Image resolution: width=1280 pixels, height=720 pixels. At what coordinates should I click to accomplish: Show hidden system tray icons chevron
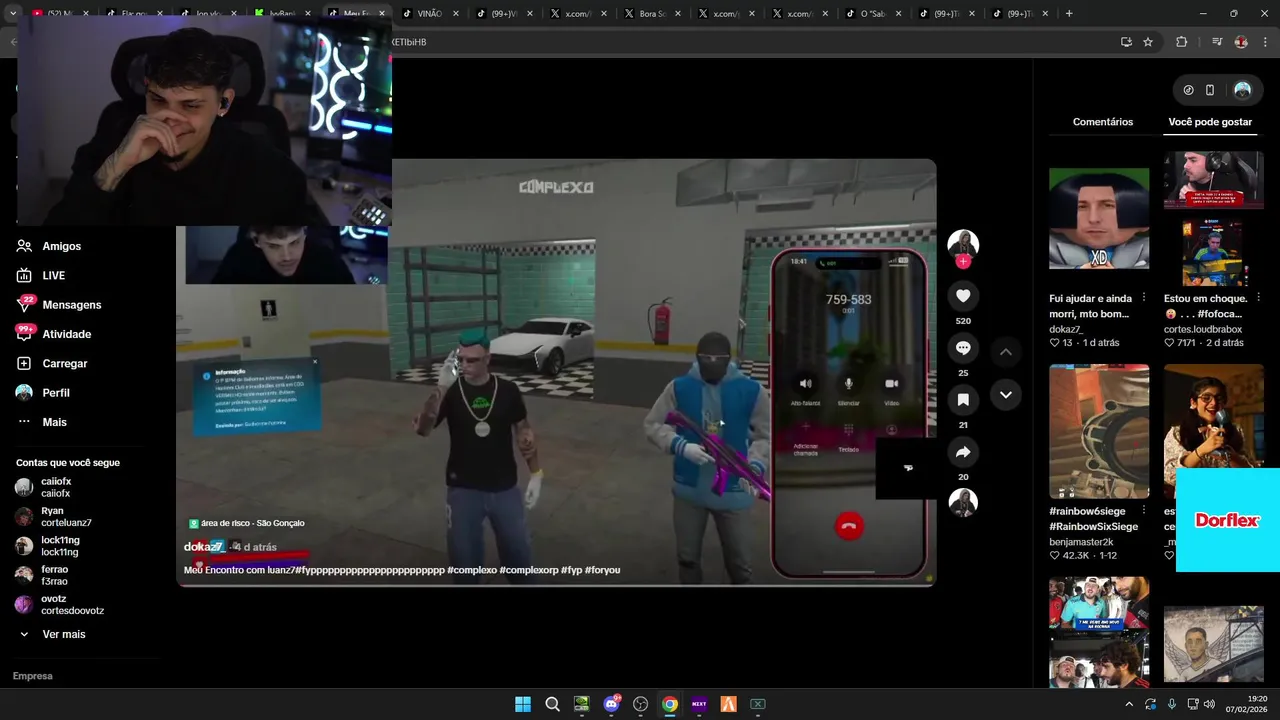(1129, 704)
